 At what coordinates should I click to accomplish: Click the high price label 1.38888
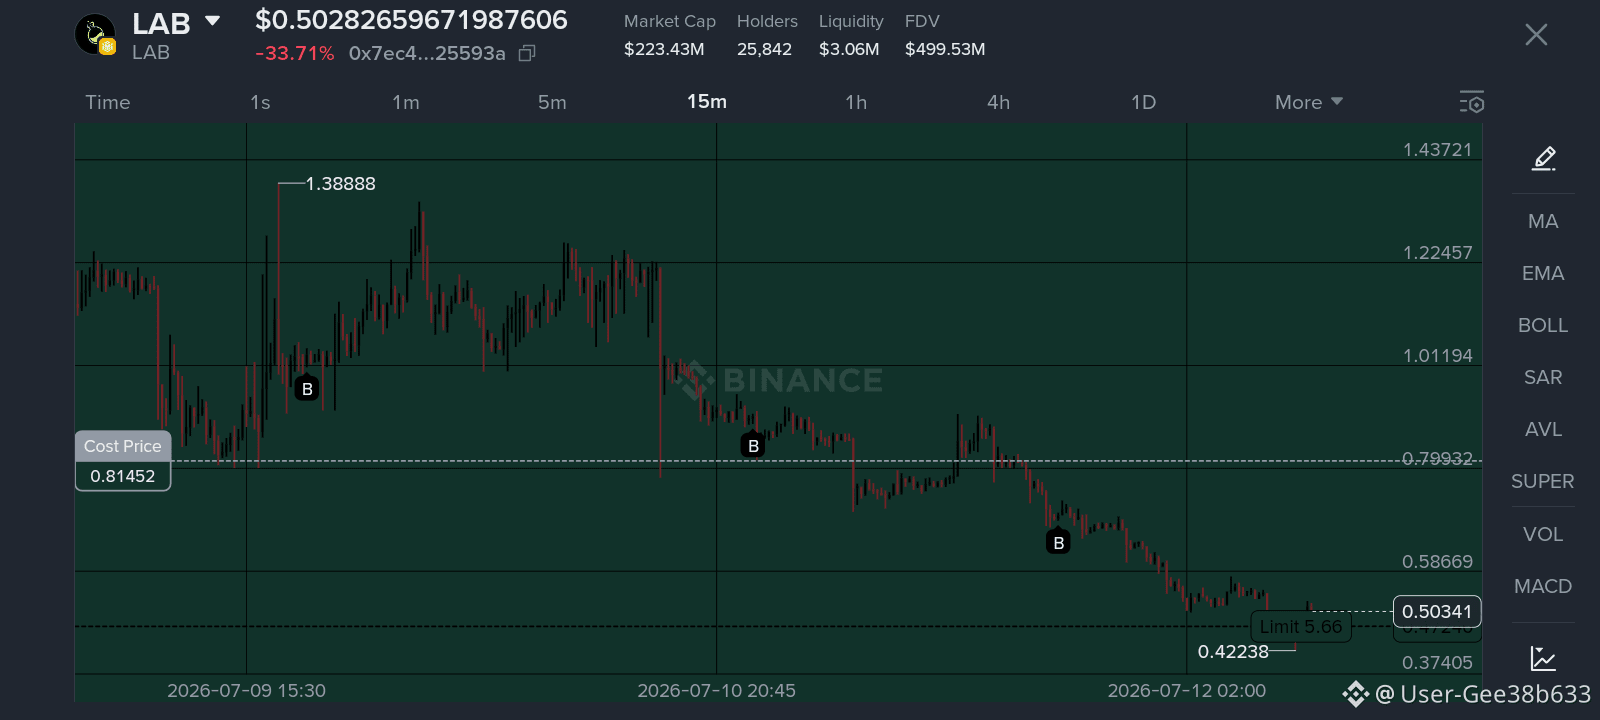click(341, 184)
